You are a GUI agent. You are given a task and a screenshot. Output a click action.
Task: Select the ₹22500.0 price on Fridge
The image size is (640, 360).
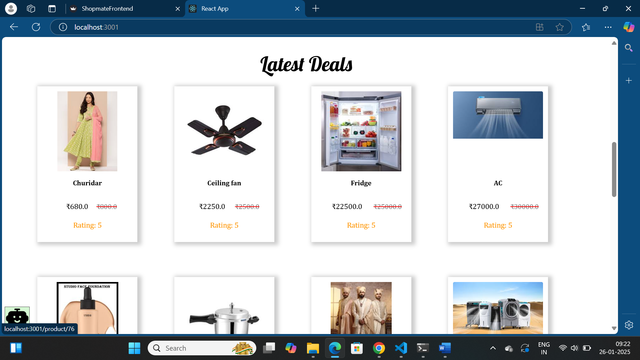click(347, 207)
